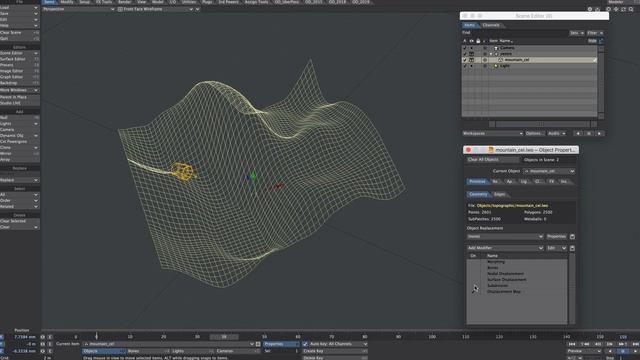
Task: Toggle the visibility mode icon for mountain_cel
Action: 471,60
